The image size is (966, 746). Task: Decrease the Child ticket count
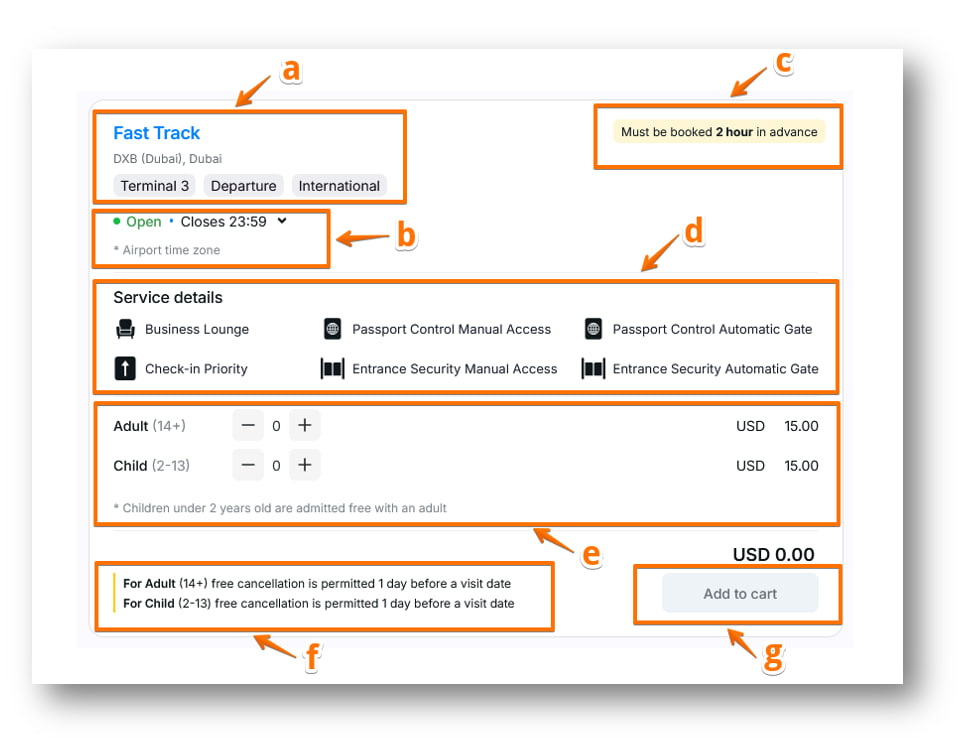click(248, 465)
